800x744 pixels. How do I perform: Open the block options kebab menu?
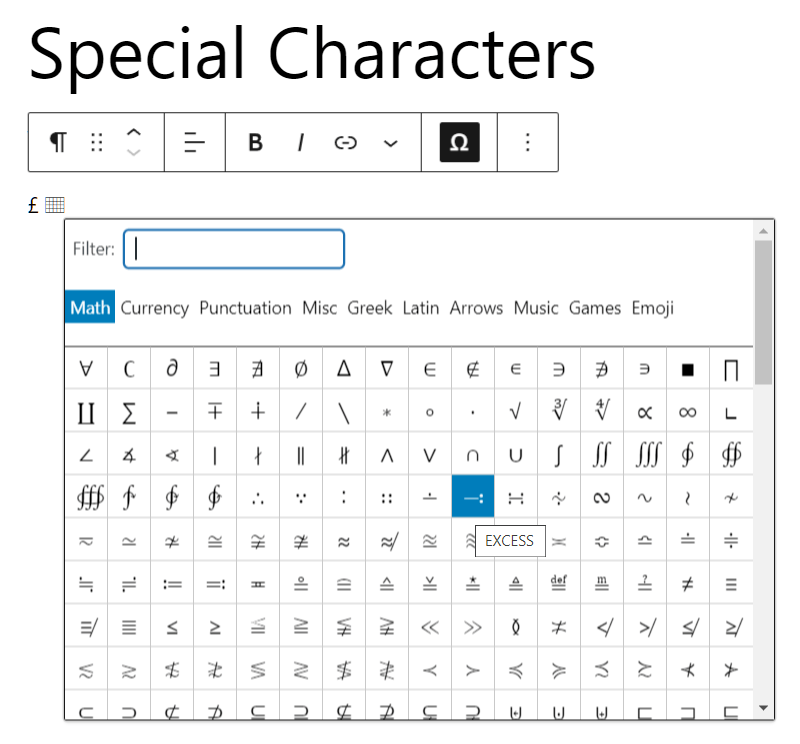527,143
